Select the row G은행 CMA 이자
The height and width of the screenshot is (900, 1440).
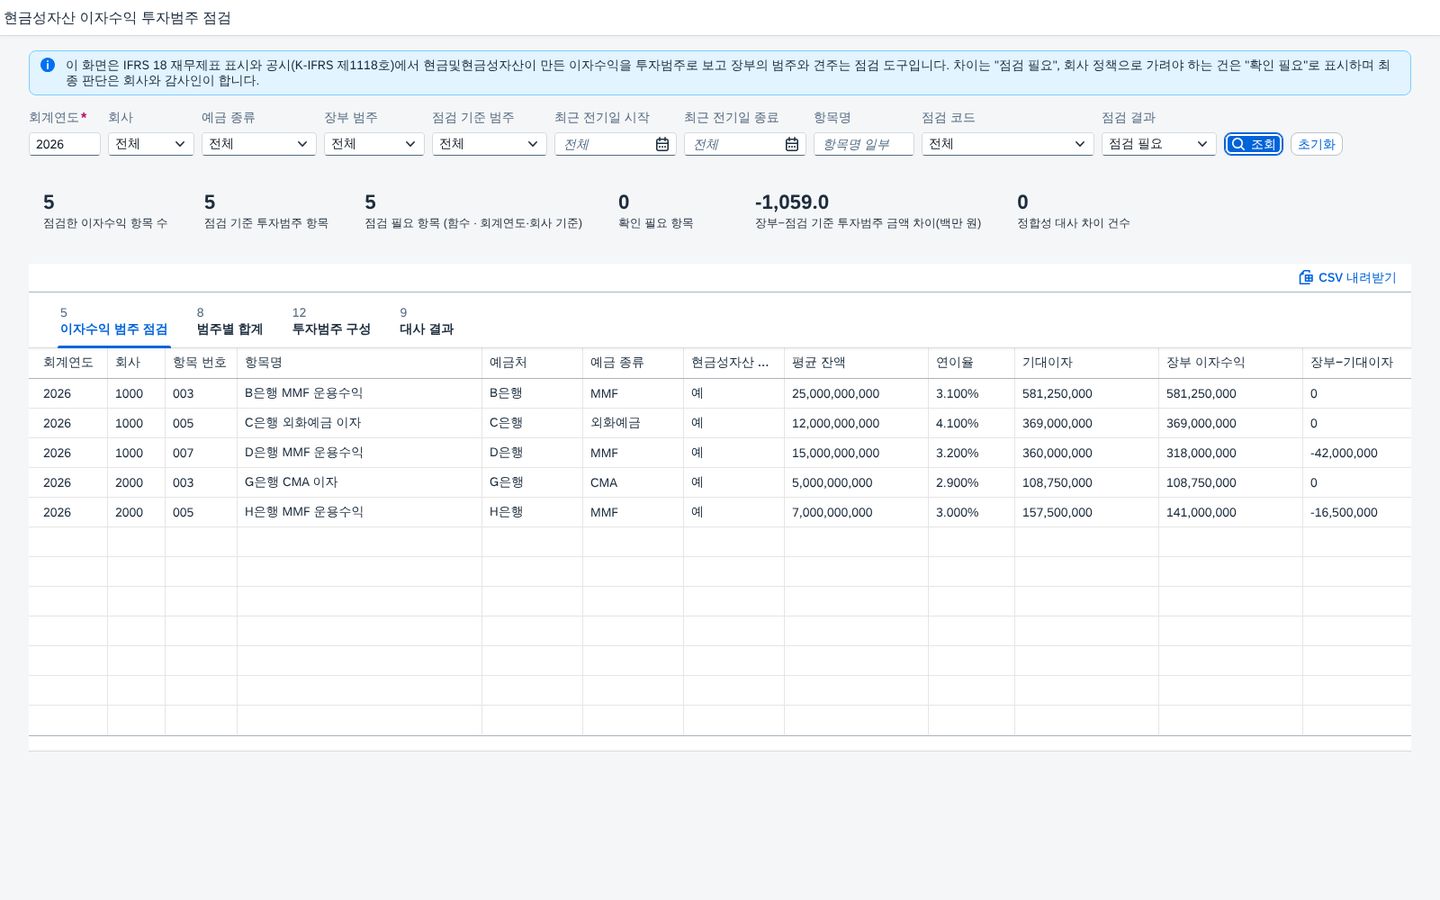[720, 482]
